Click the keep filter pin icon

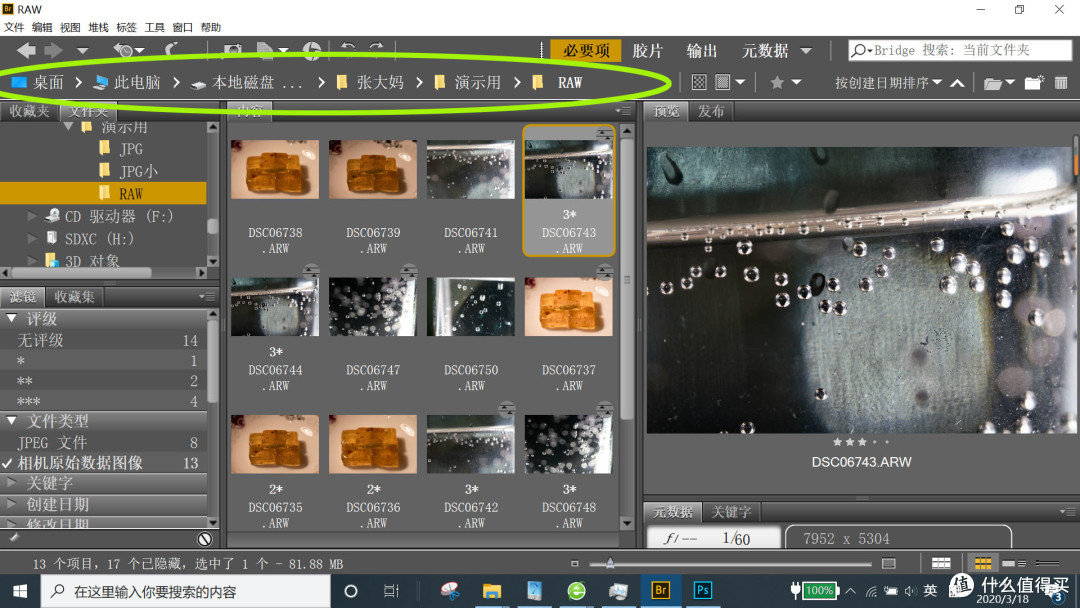[14, 537]
